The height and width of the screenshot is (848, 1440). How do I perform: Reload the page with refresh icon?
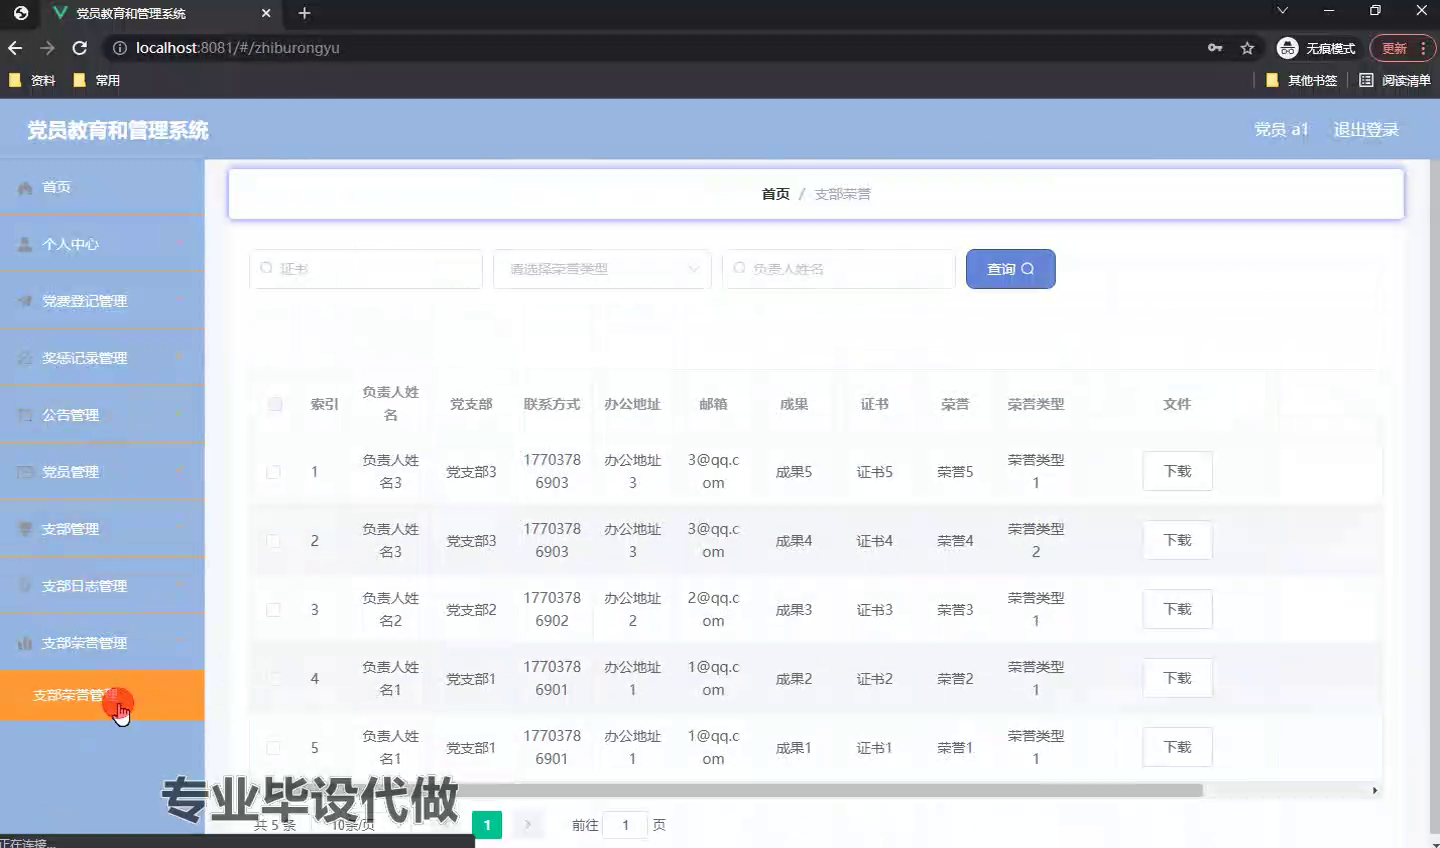(80, 48)
